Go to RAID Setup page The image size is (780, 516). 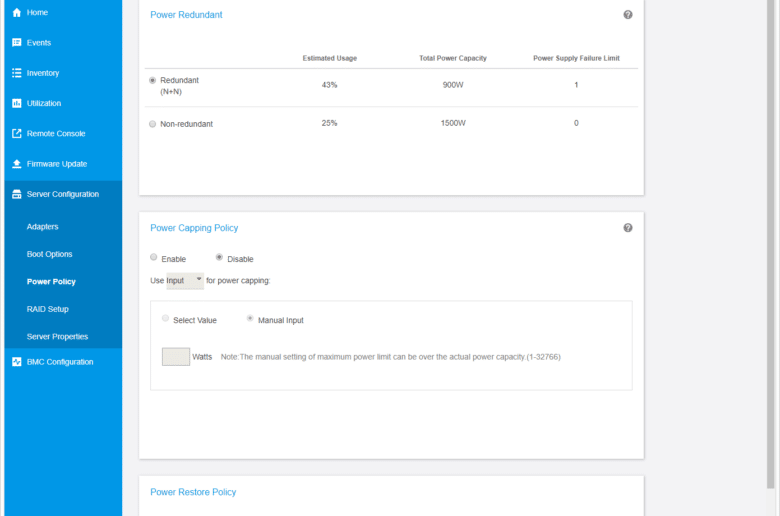(48, 309)
